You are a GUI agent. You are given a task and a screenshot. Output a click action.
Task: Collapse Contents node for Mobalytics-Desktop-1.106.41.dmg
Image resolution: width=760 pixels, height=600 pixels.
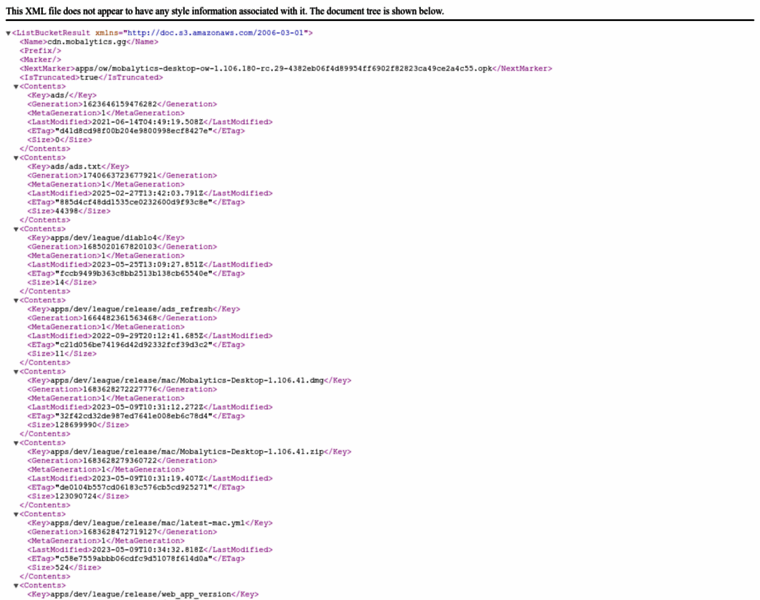click(16, 372)
